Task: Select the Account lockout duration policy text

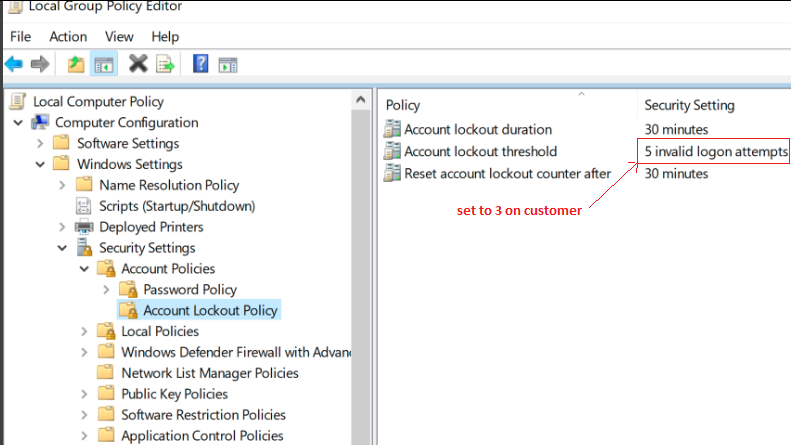Action: [478, 129]
